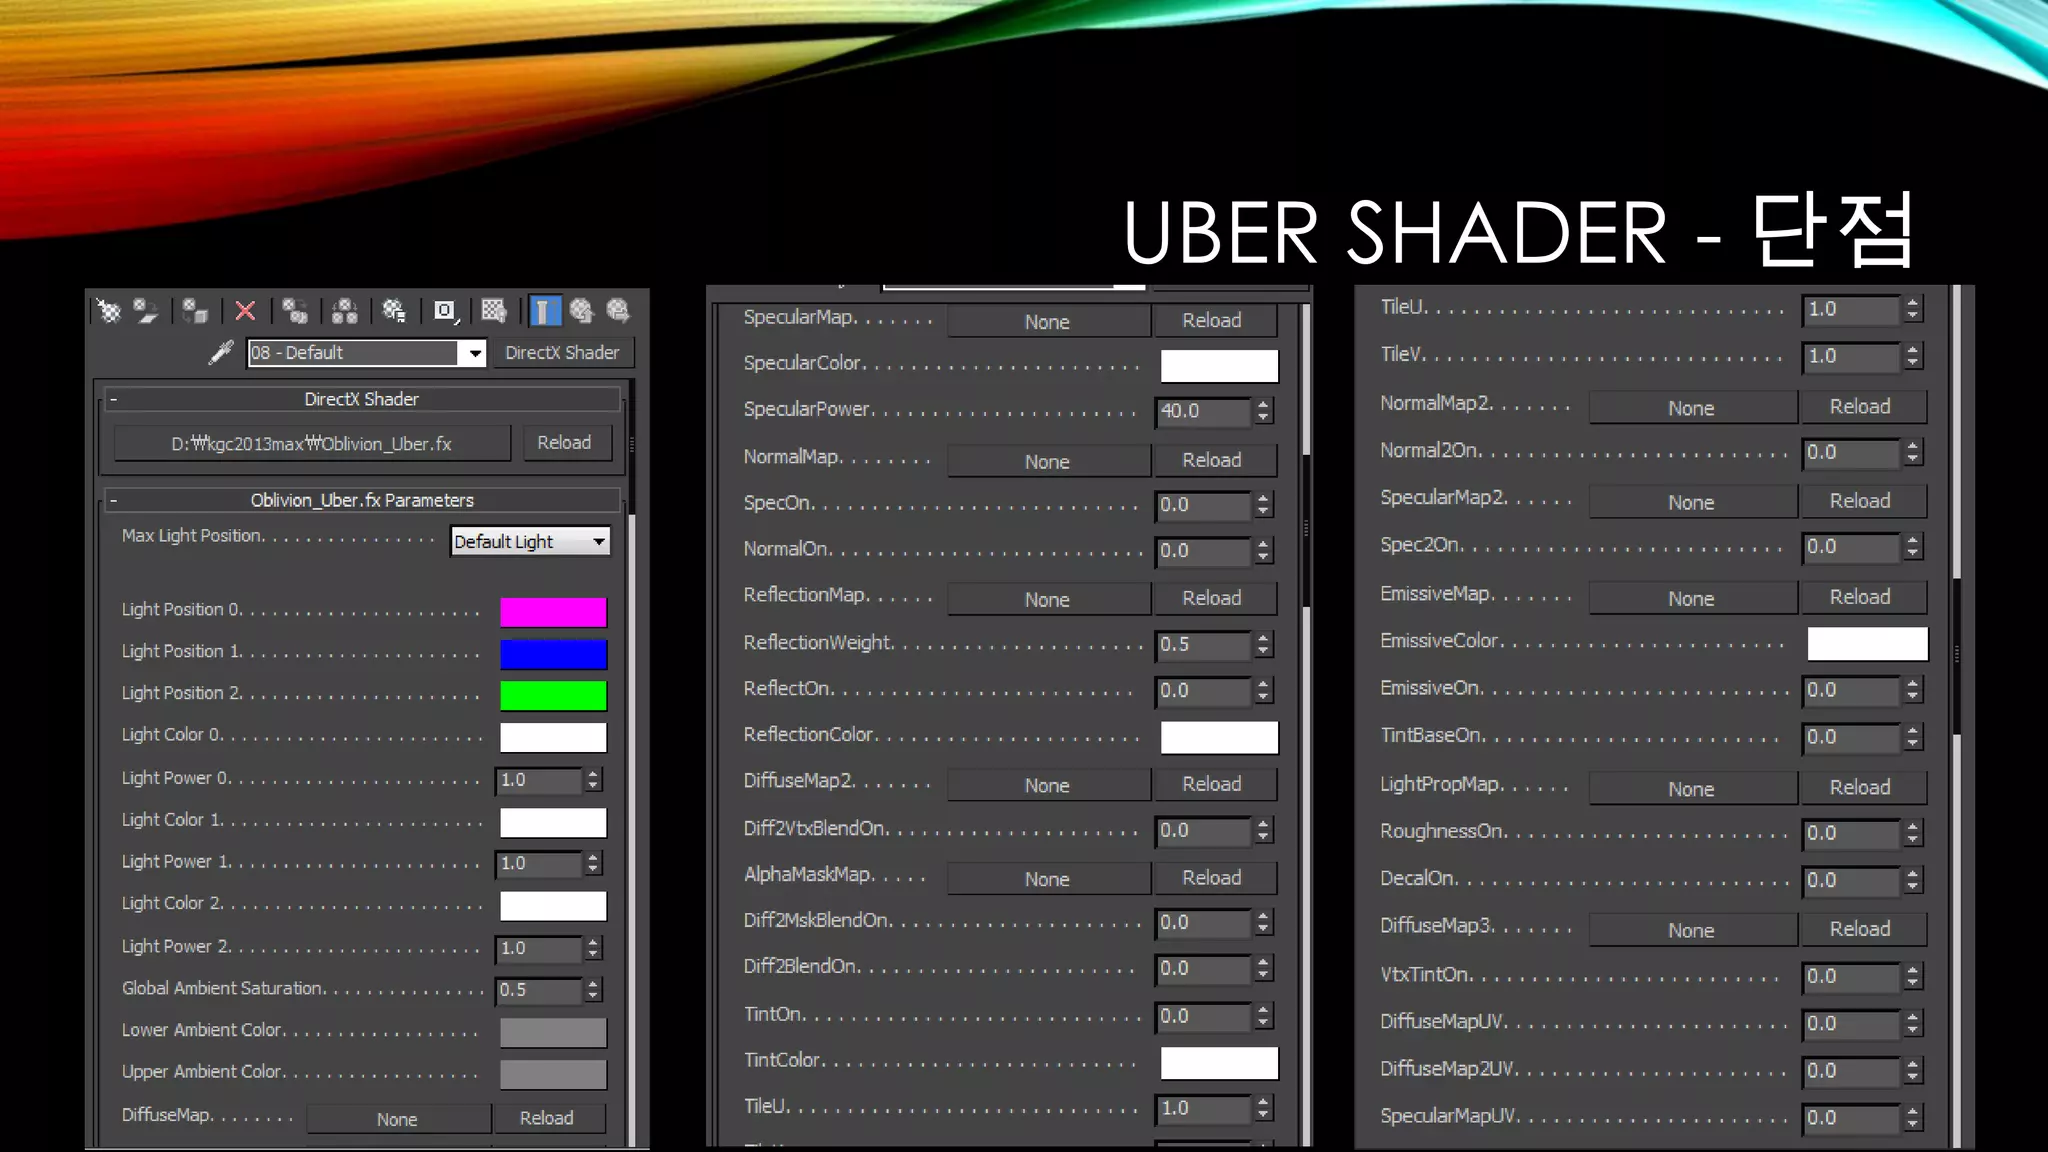Reload the AlphaMaskMap texture
Viewport: 2048px width, 1152px height.
1213,878
